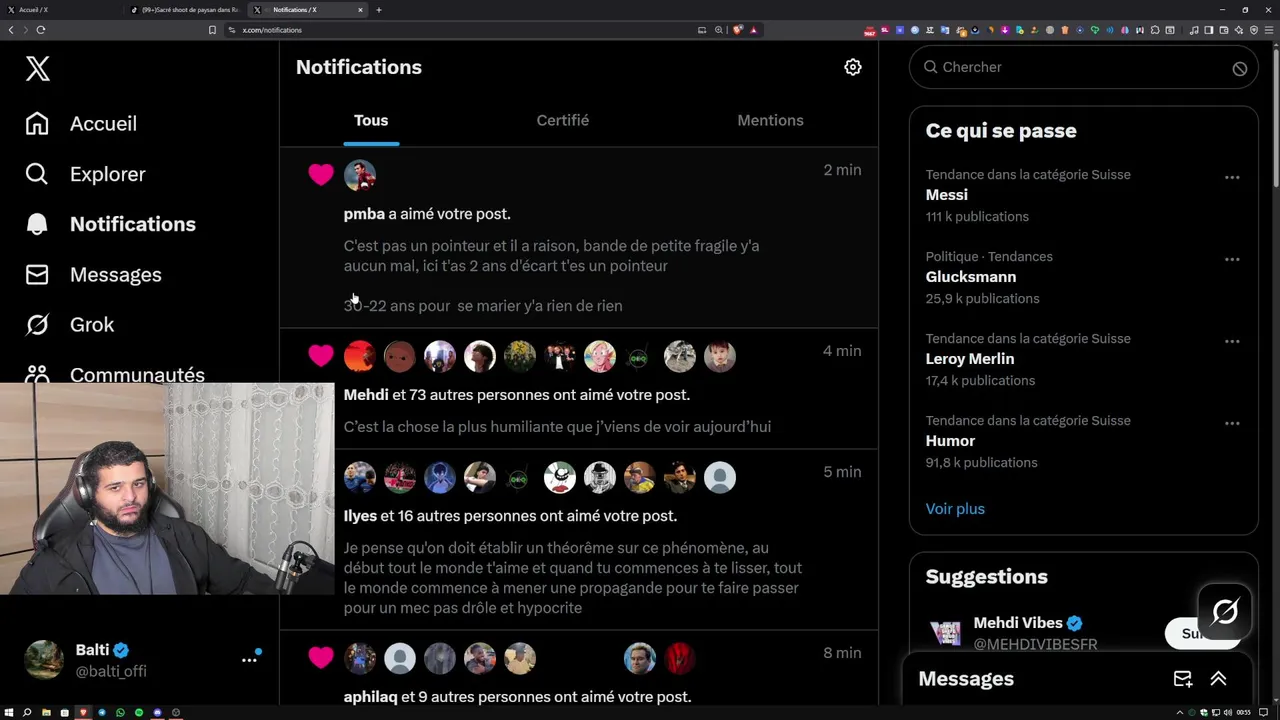Click the floating Grok button
Screen dimensions: 1280x720
[x=1225, y=611]
